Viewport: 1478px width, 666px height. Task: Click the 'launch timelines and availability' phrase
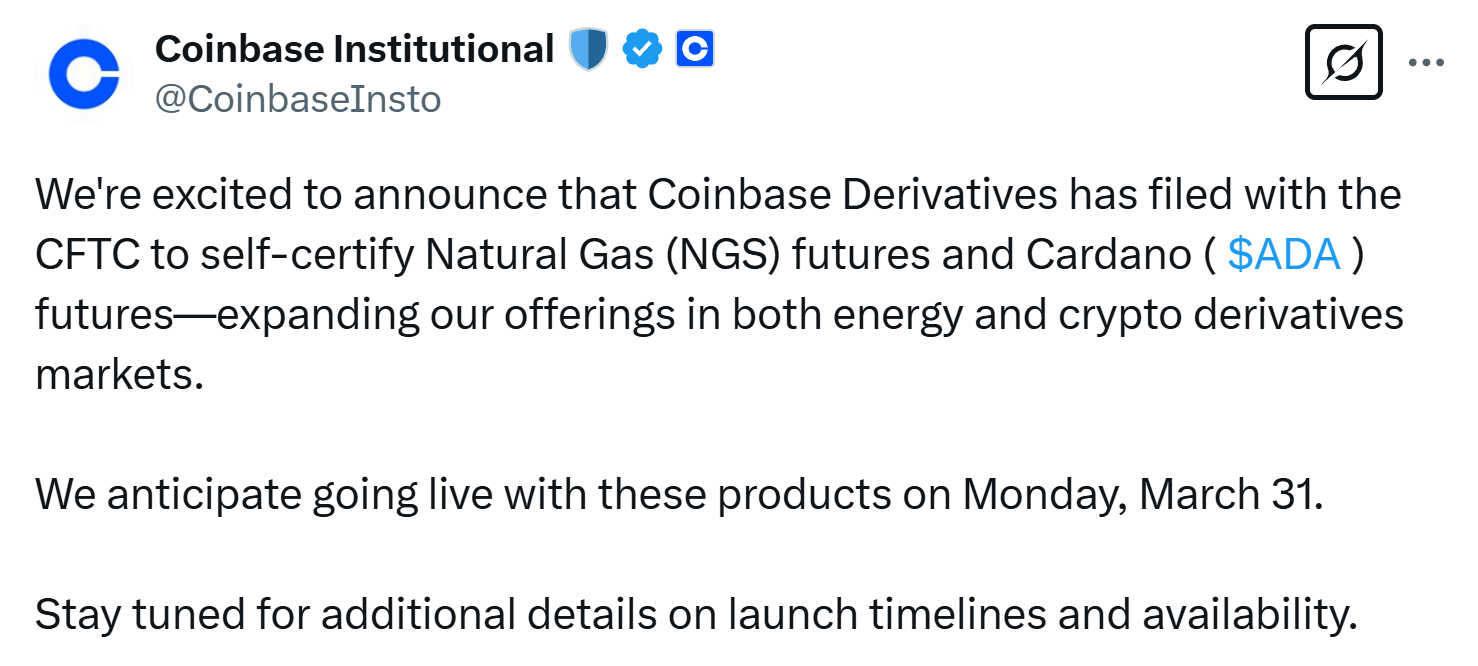coord(1042,615)
